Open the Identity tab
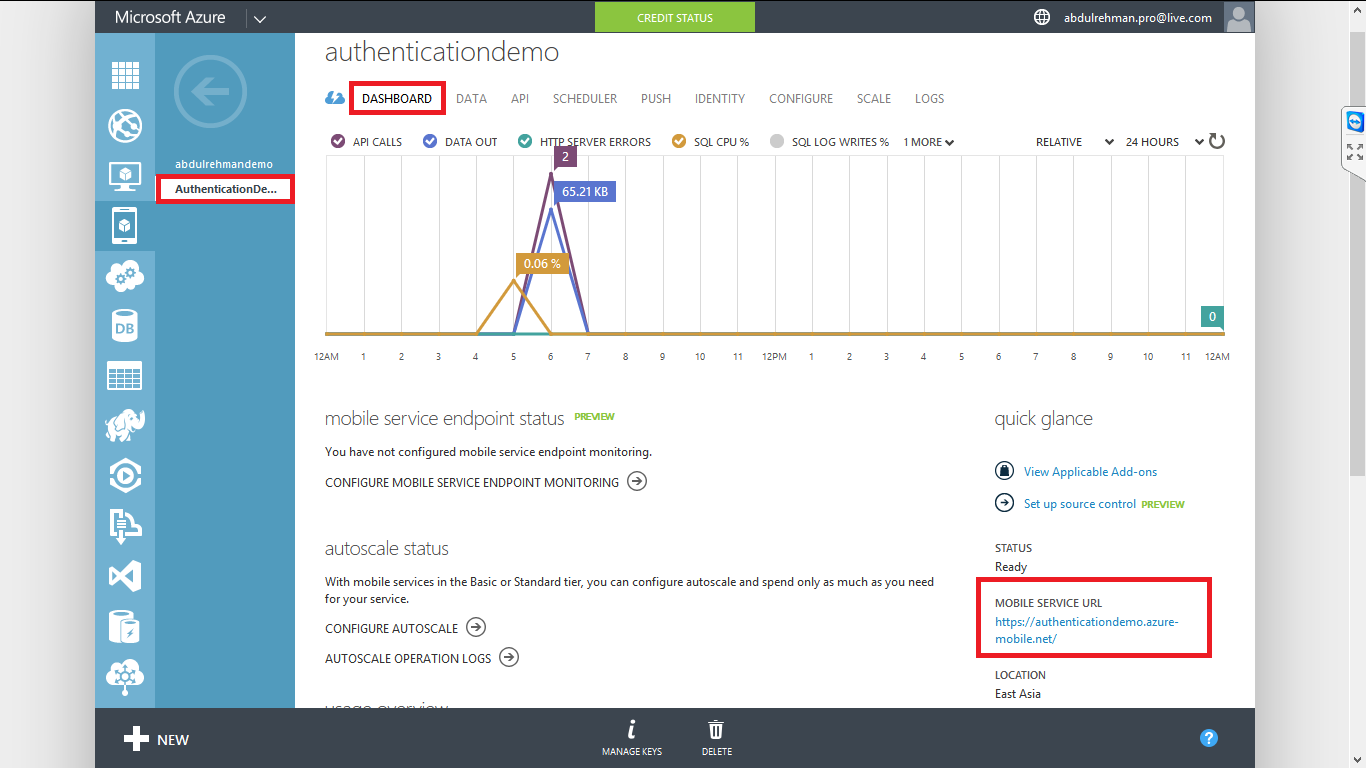The height and width of the screenshot is (768, 1366). pyautogui.click(x=720, y=99)
